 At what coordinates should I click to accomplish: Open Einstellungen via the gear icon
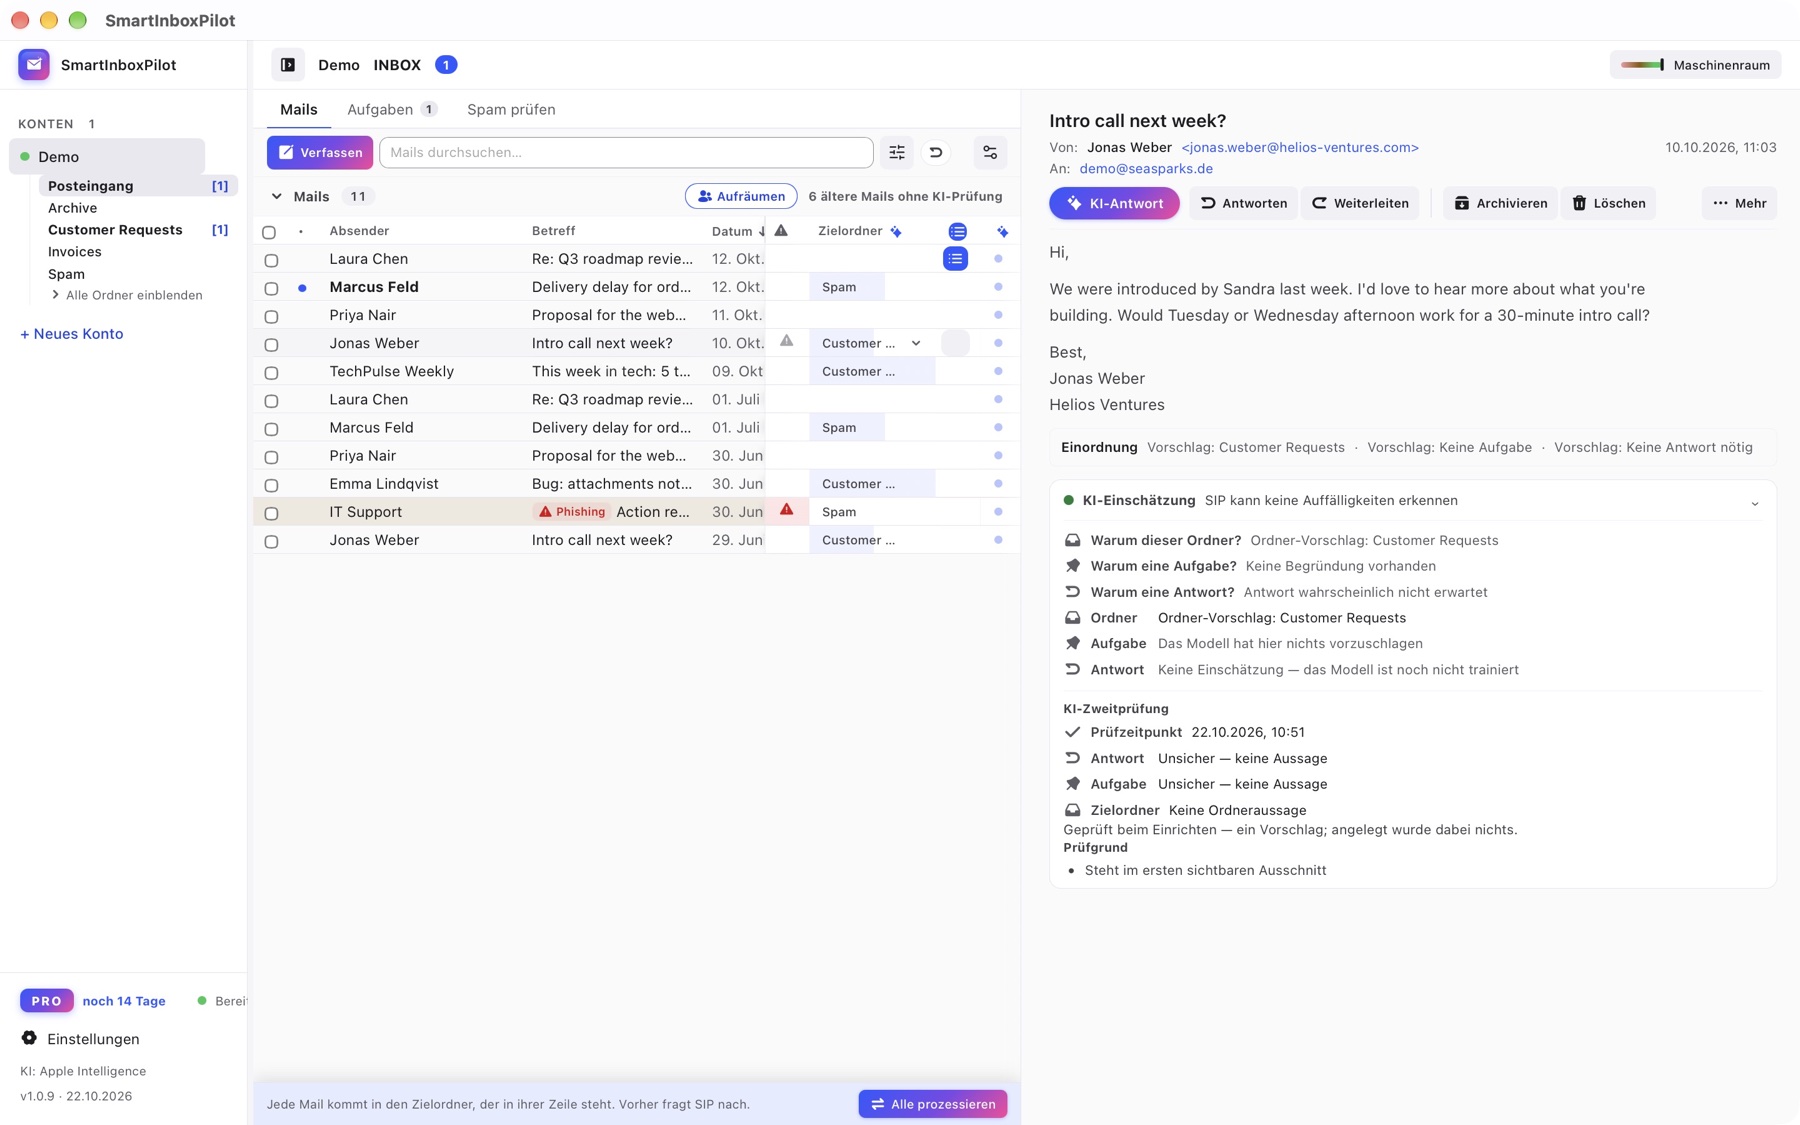(x=29, y=1038)
